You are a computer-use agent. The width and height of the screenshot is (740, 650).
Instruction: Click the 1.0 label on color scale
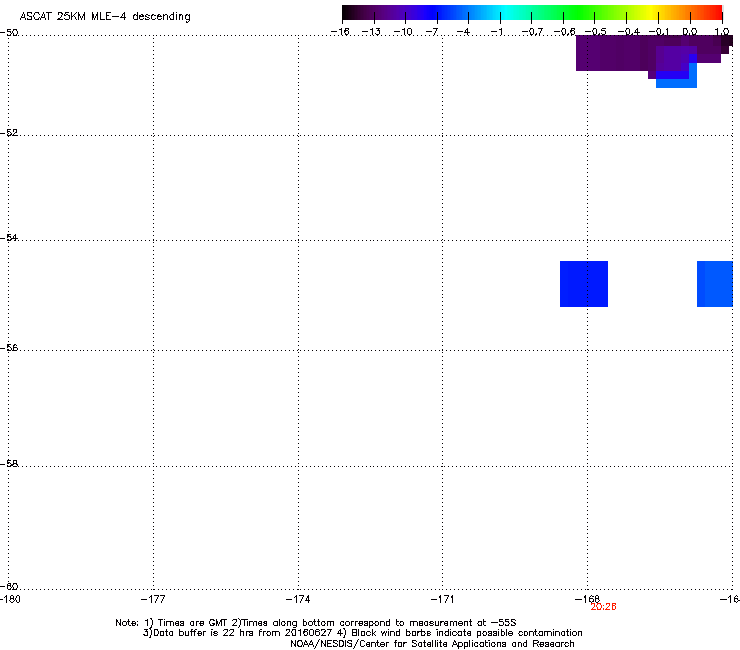[722, 32]
